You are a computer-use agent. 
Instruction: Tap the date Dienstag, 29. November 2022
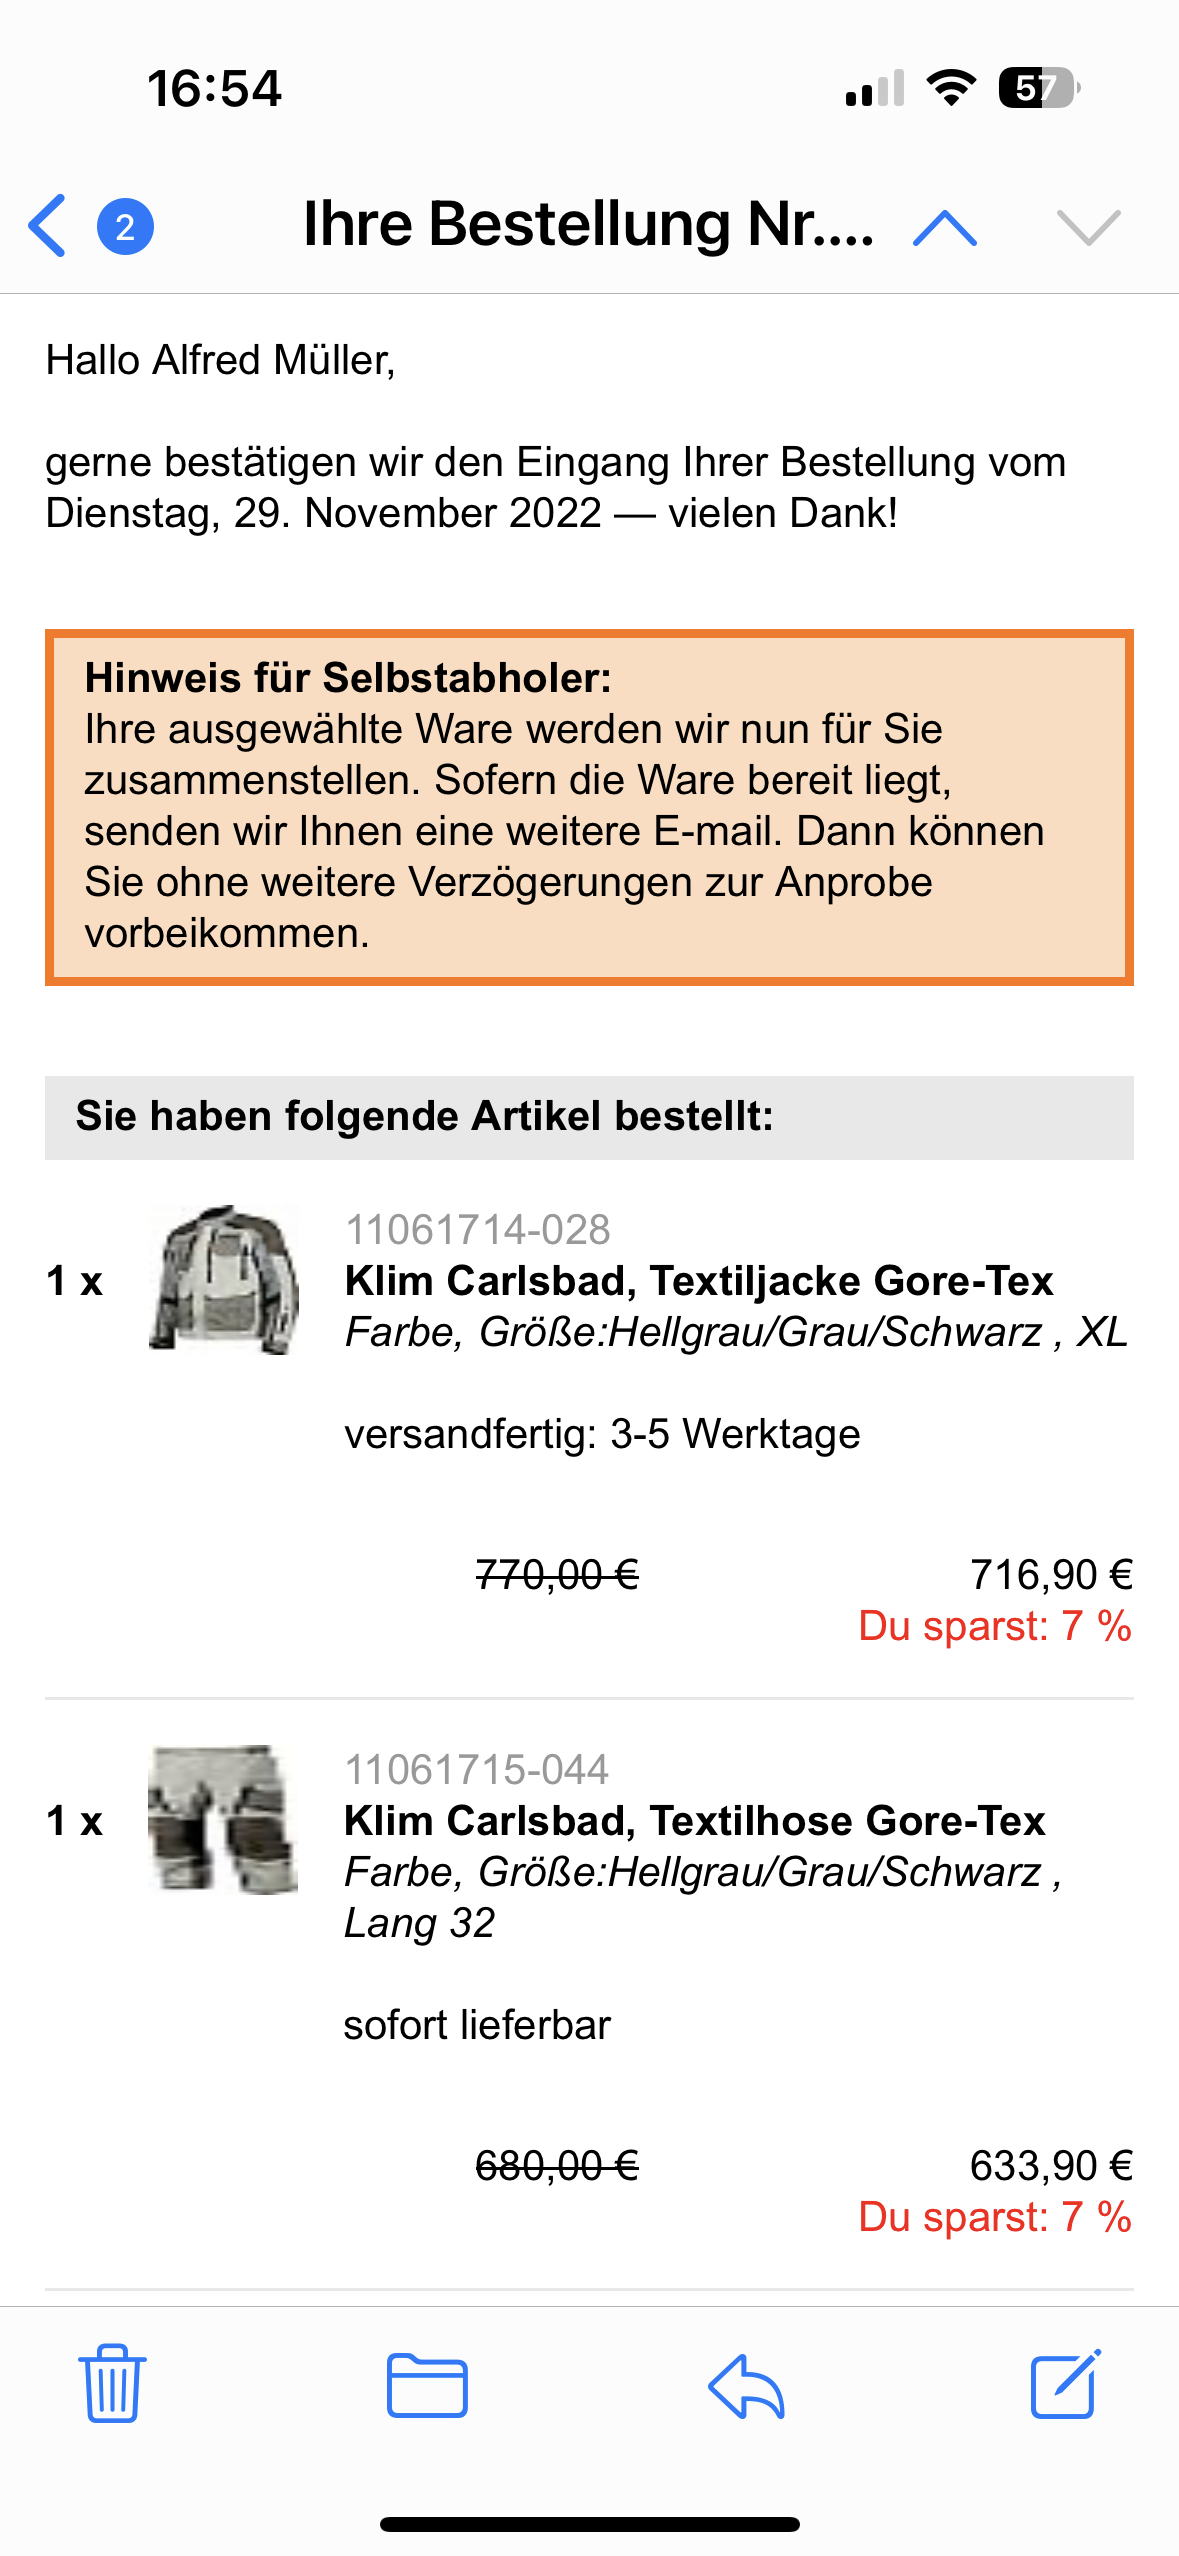pos(324,513)
